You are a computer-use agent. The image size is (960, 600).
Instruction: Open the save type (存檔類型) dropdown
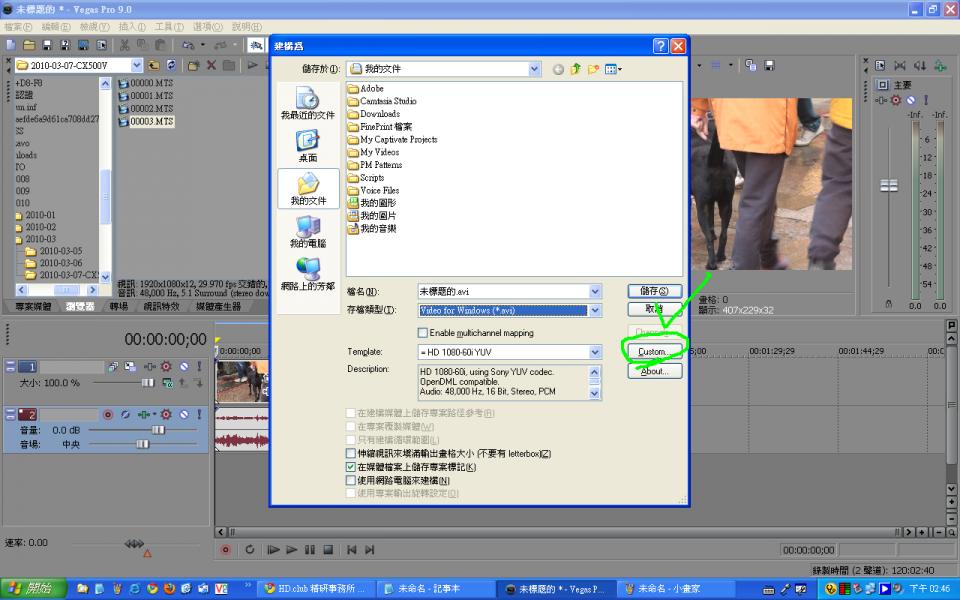tap(595, 310)
